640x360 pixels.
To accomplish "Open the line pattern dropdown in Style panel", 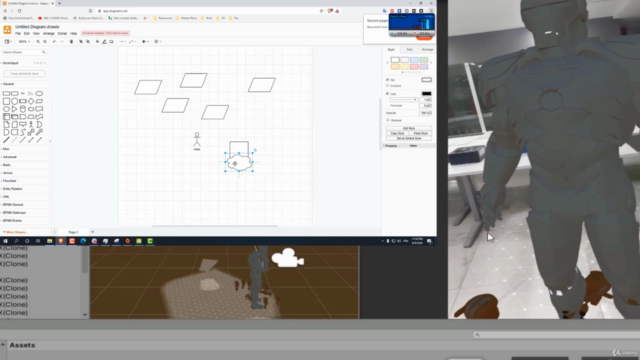I will (x=404, y=100).
